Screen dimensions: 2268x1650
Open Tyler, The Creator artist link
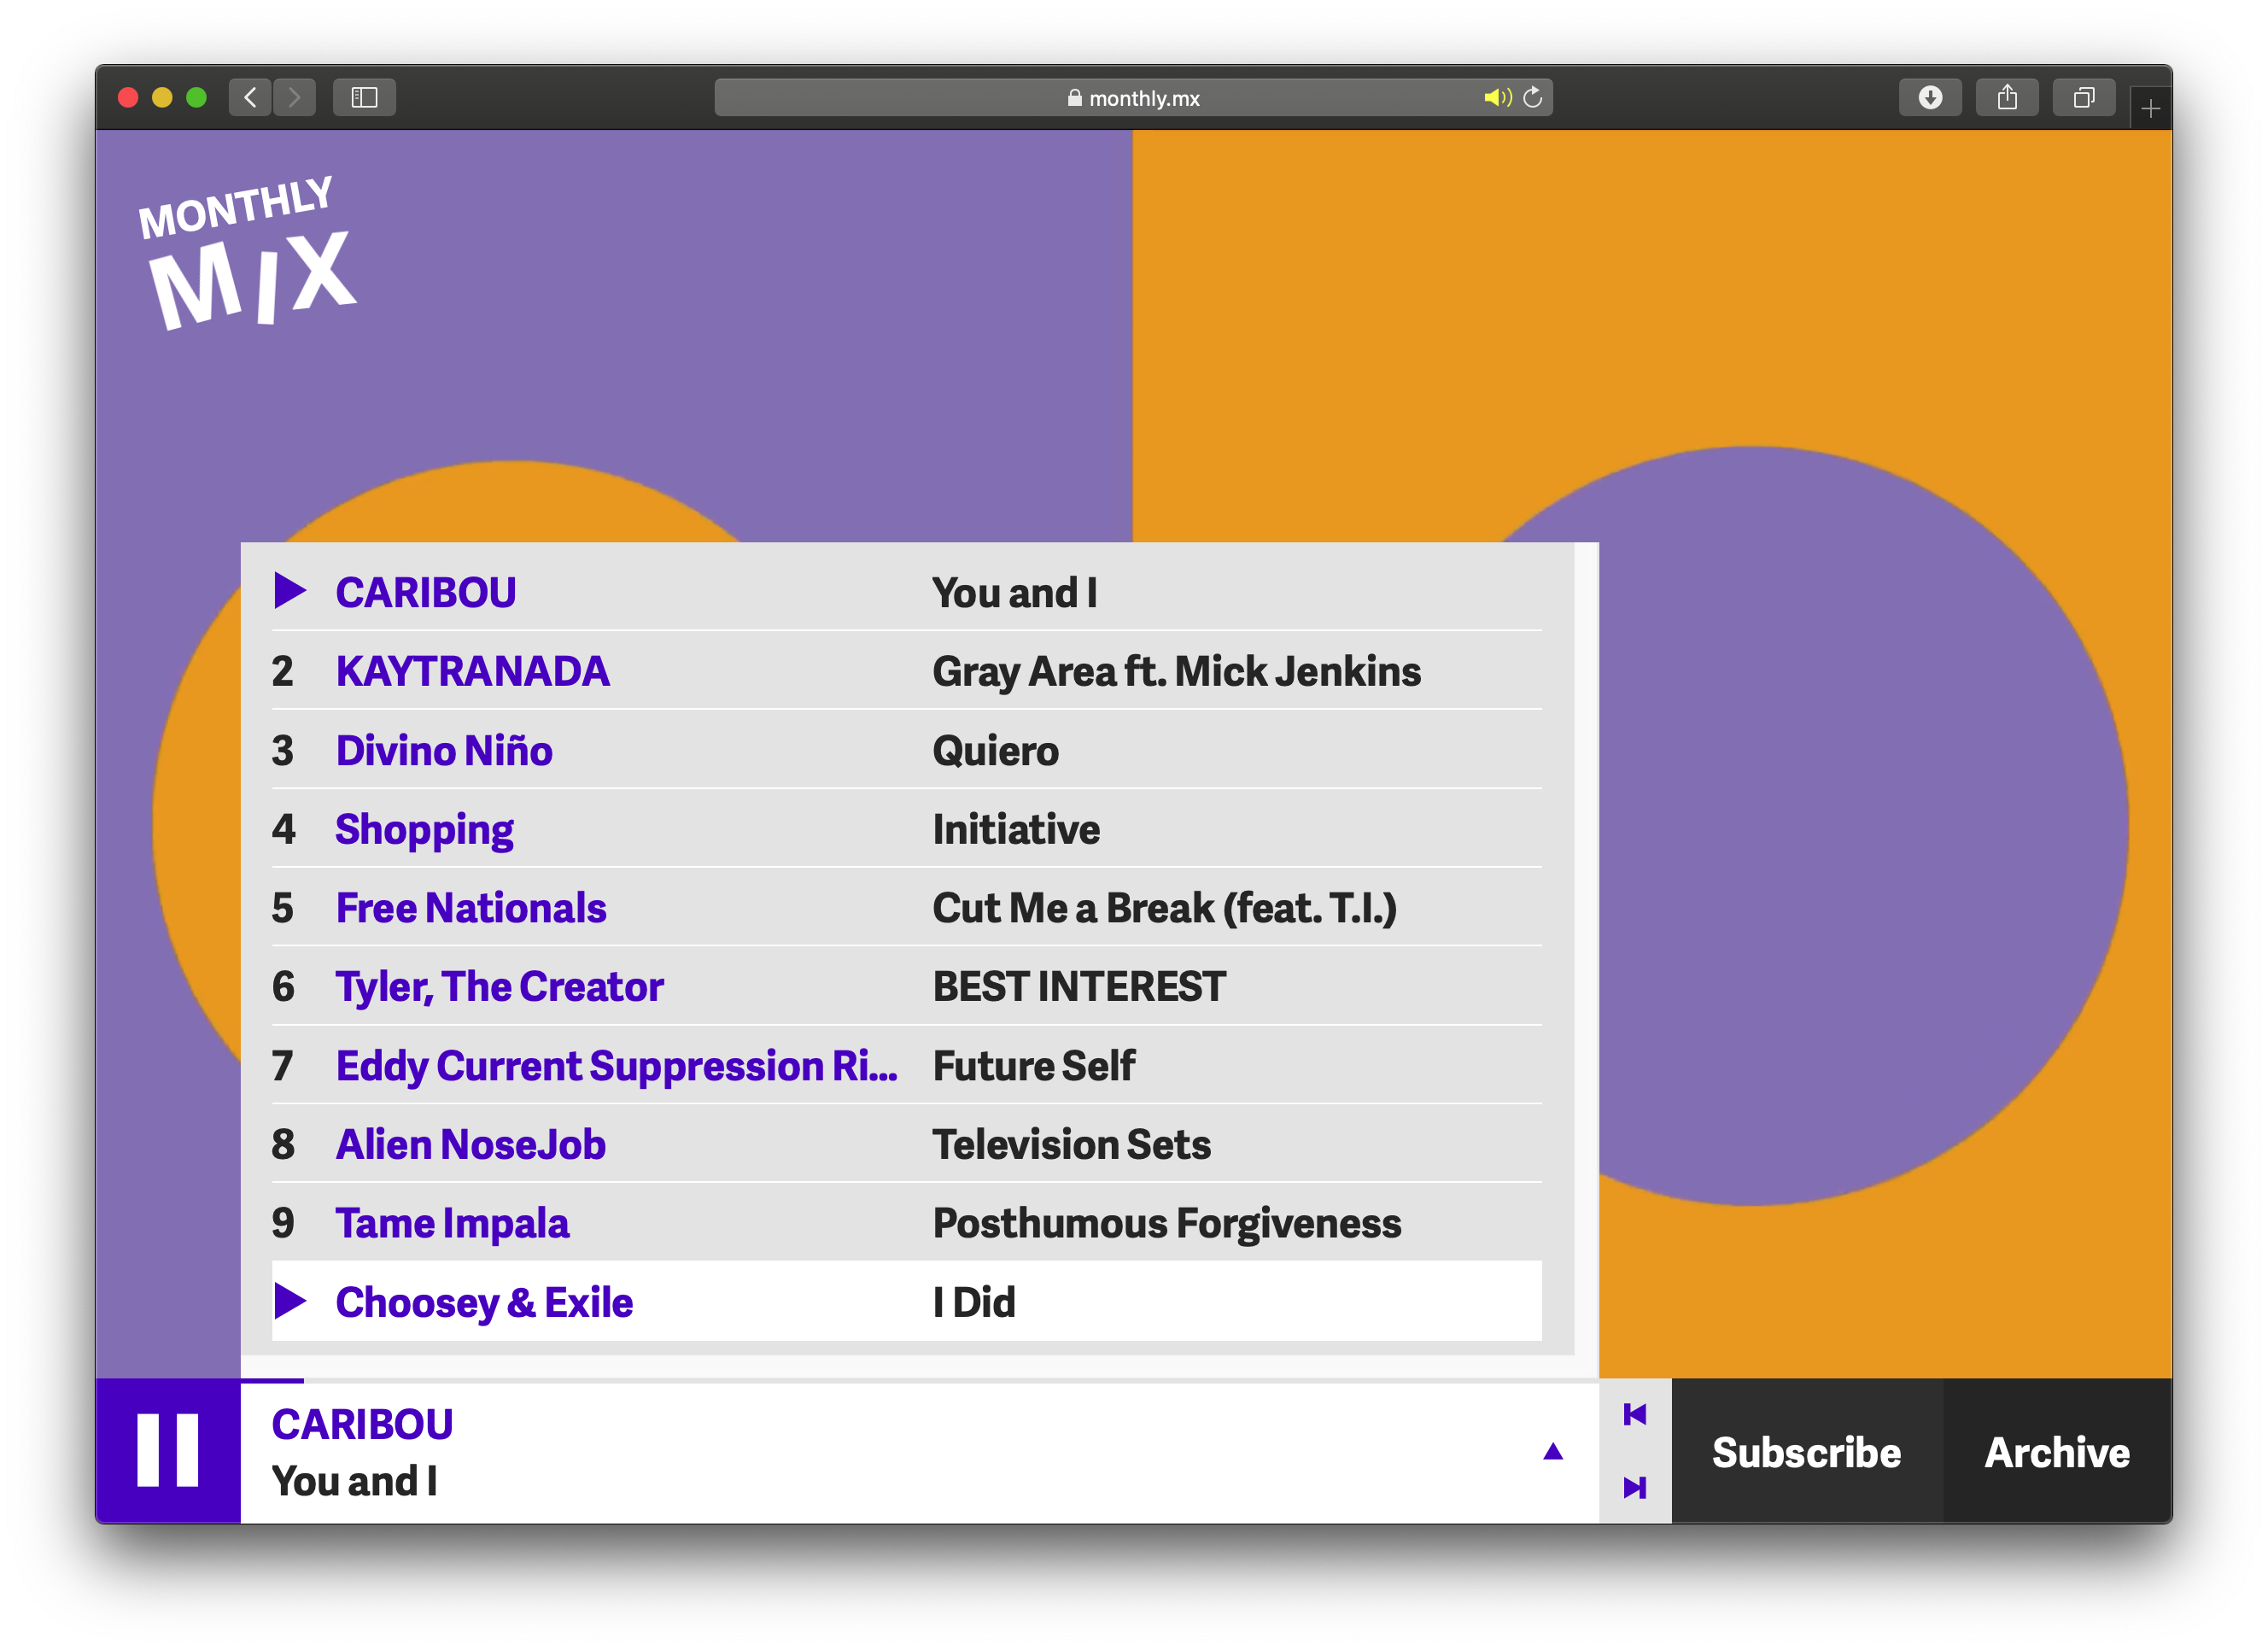(x=499, y=987)
